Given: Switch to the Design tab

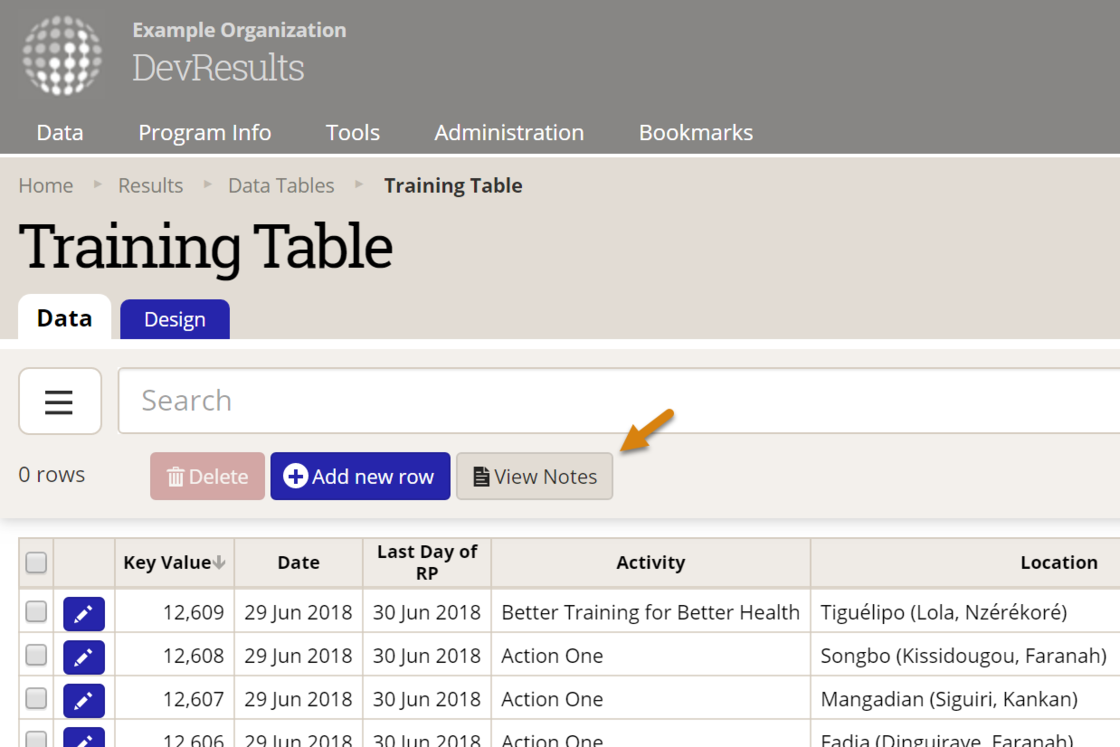Looking at the screenshot, I should coord(175,320).
